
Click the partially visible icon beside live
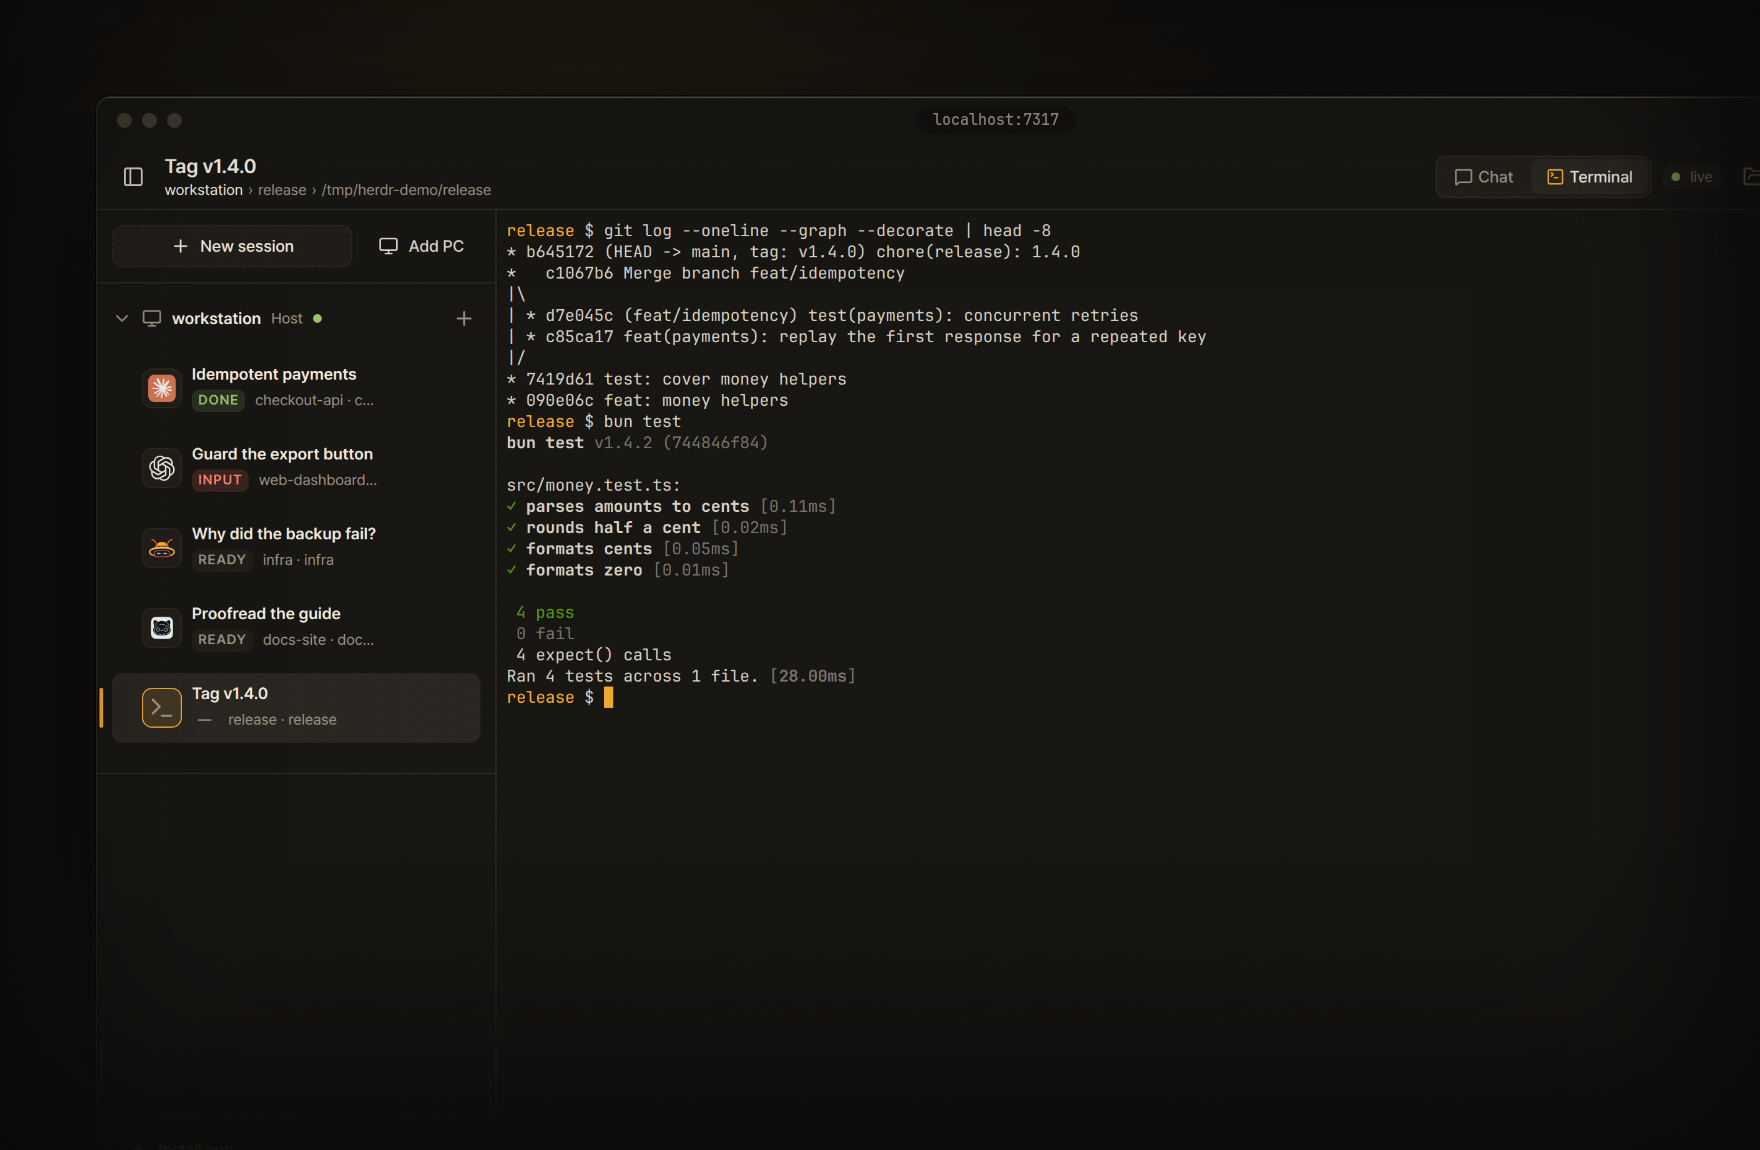click(x=1751, y=177)
